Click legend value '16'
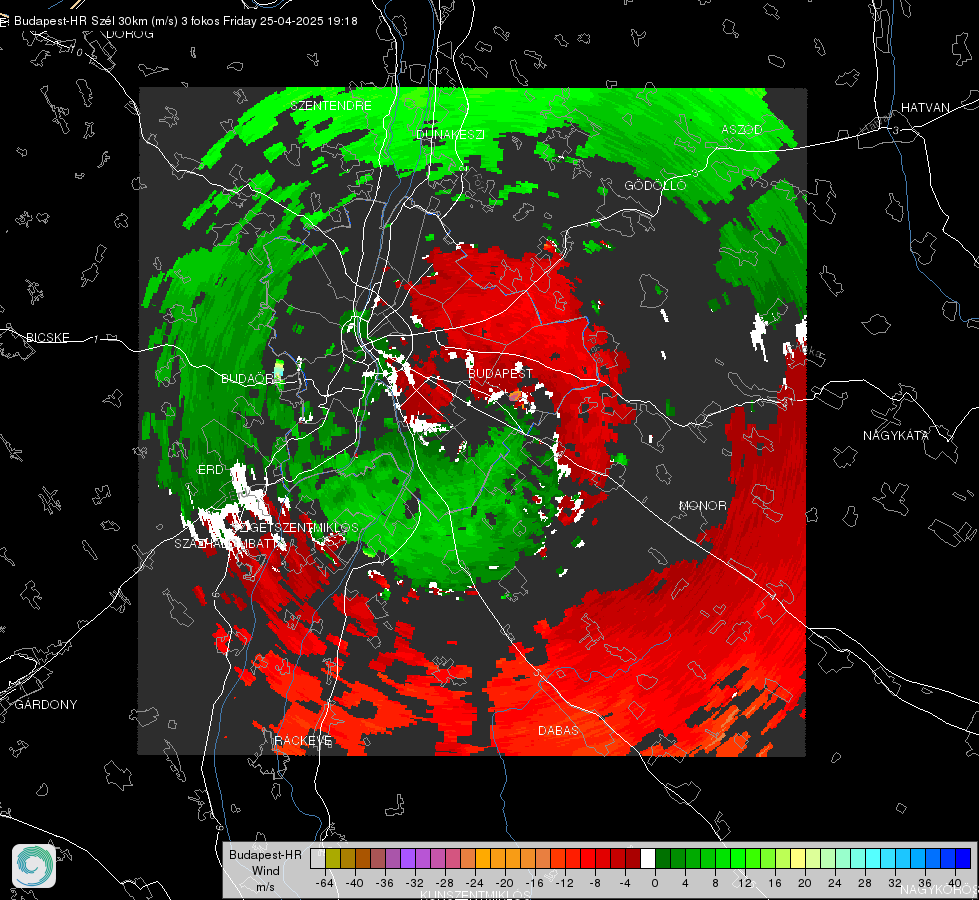The image size is (979, 900). coord(775,883)
